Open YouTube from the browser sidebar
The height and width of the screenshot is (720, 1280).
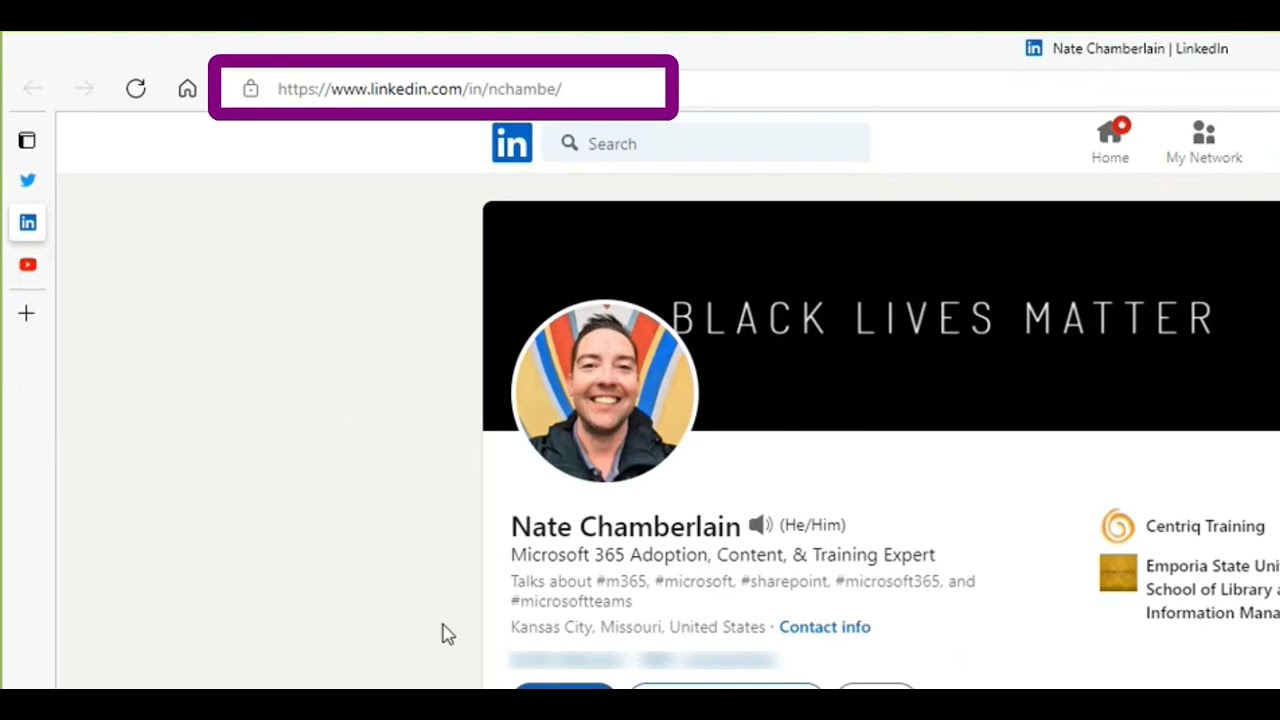[x=28, y=265]
